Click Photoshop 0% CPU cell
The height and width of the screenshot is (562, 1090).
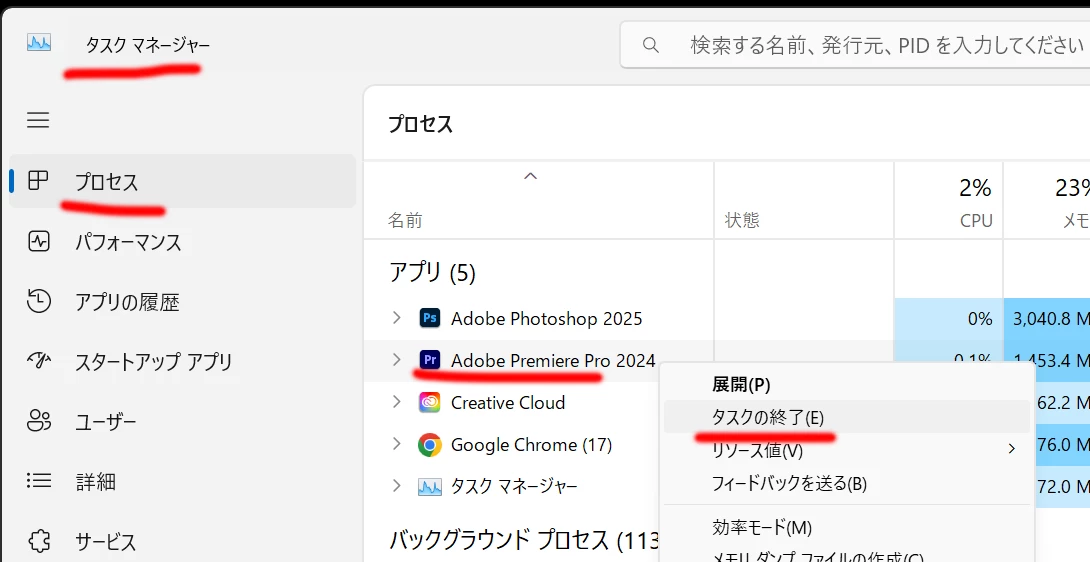948,319
